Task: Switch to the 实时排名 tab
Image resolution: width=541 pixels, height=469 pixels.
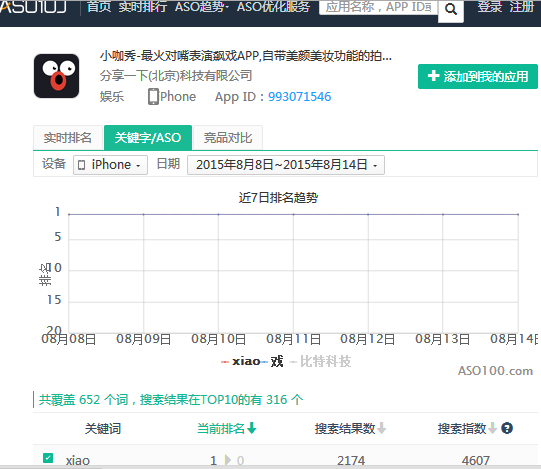Action: [68, 138]
